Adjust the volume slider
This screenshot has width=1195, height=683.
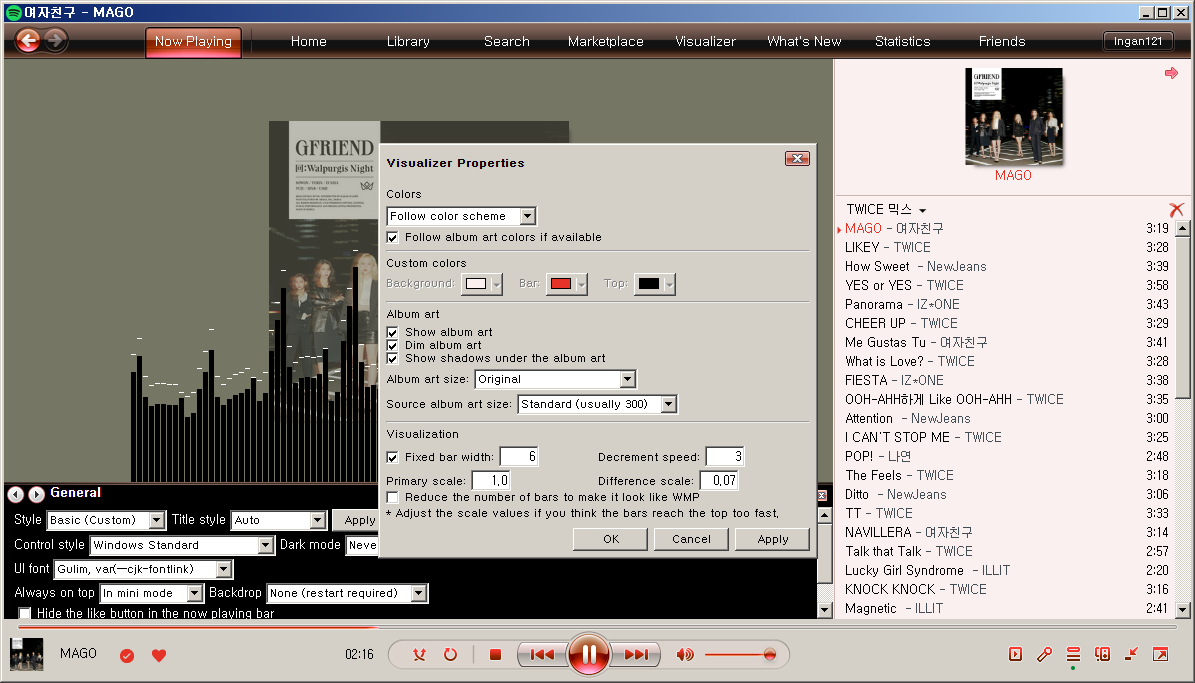[x=740, y=654]
